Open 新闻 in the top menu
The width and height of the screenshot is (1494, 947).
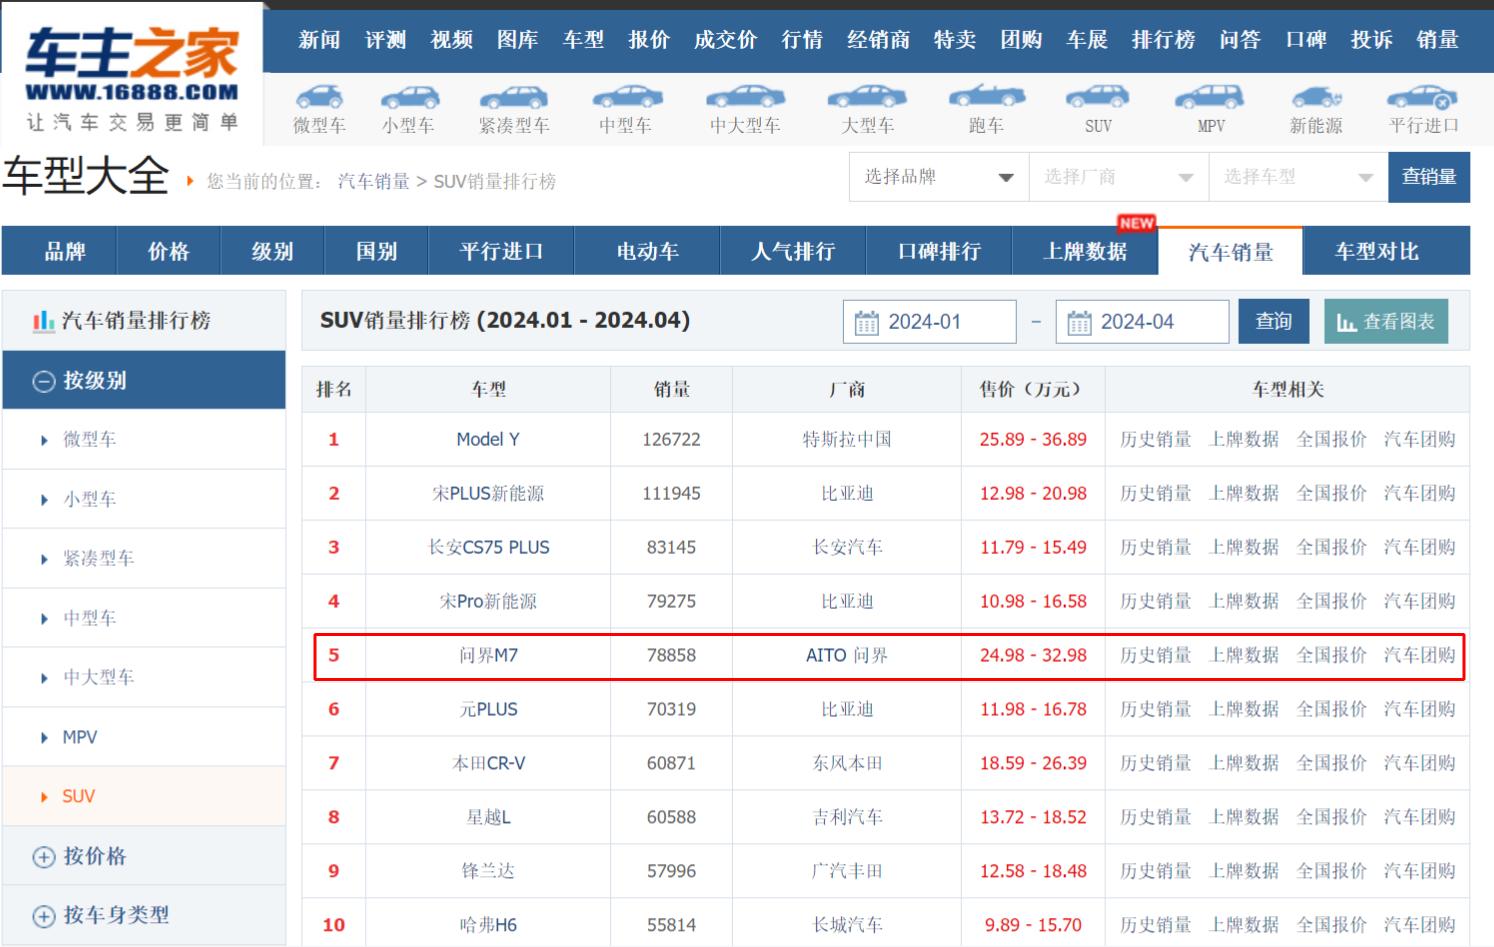click(x=319, y=40)
